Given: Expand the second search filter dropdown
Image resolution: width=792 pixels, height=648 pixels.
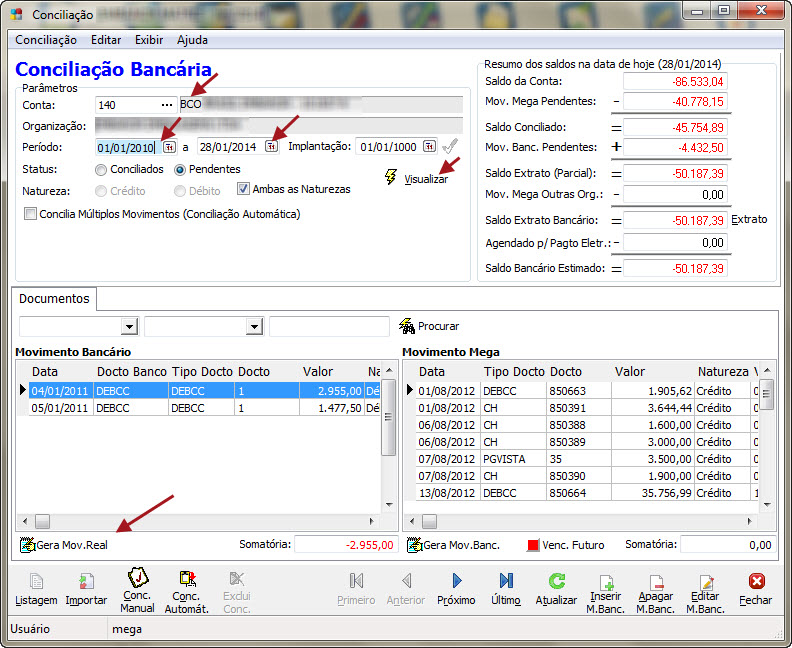Looking at the screenshot, I should click(x=253, y=326).
